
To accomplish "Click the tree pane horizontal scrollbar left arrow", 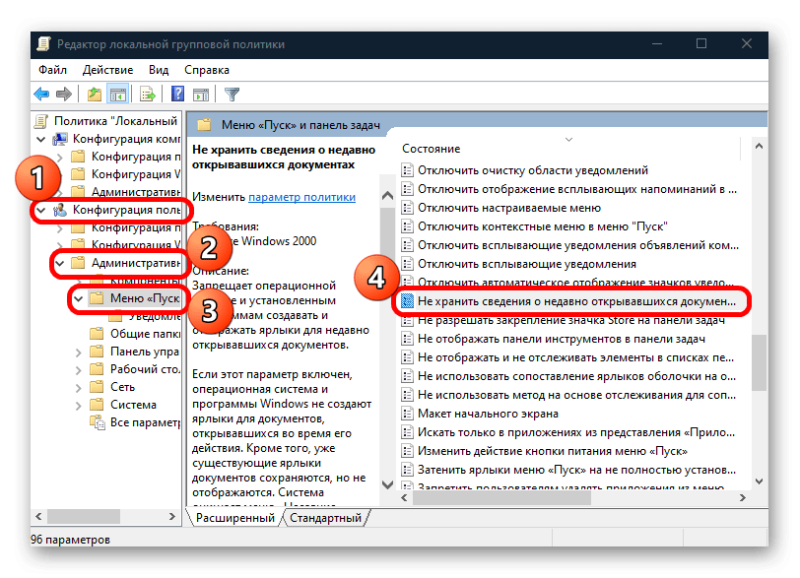I will [38, 517].
